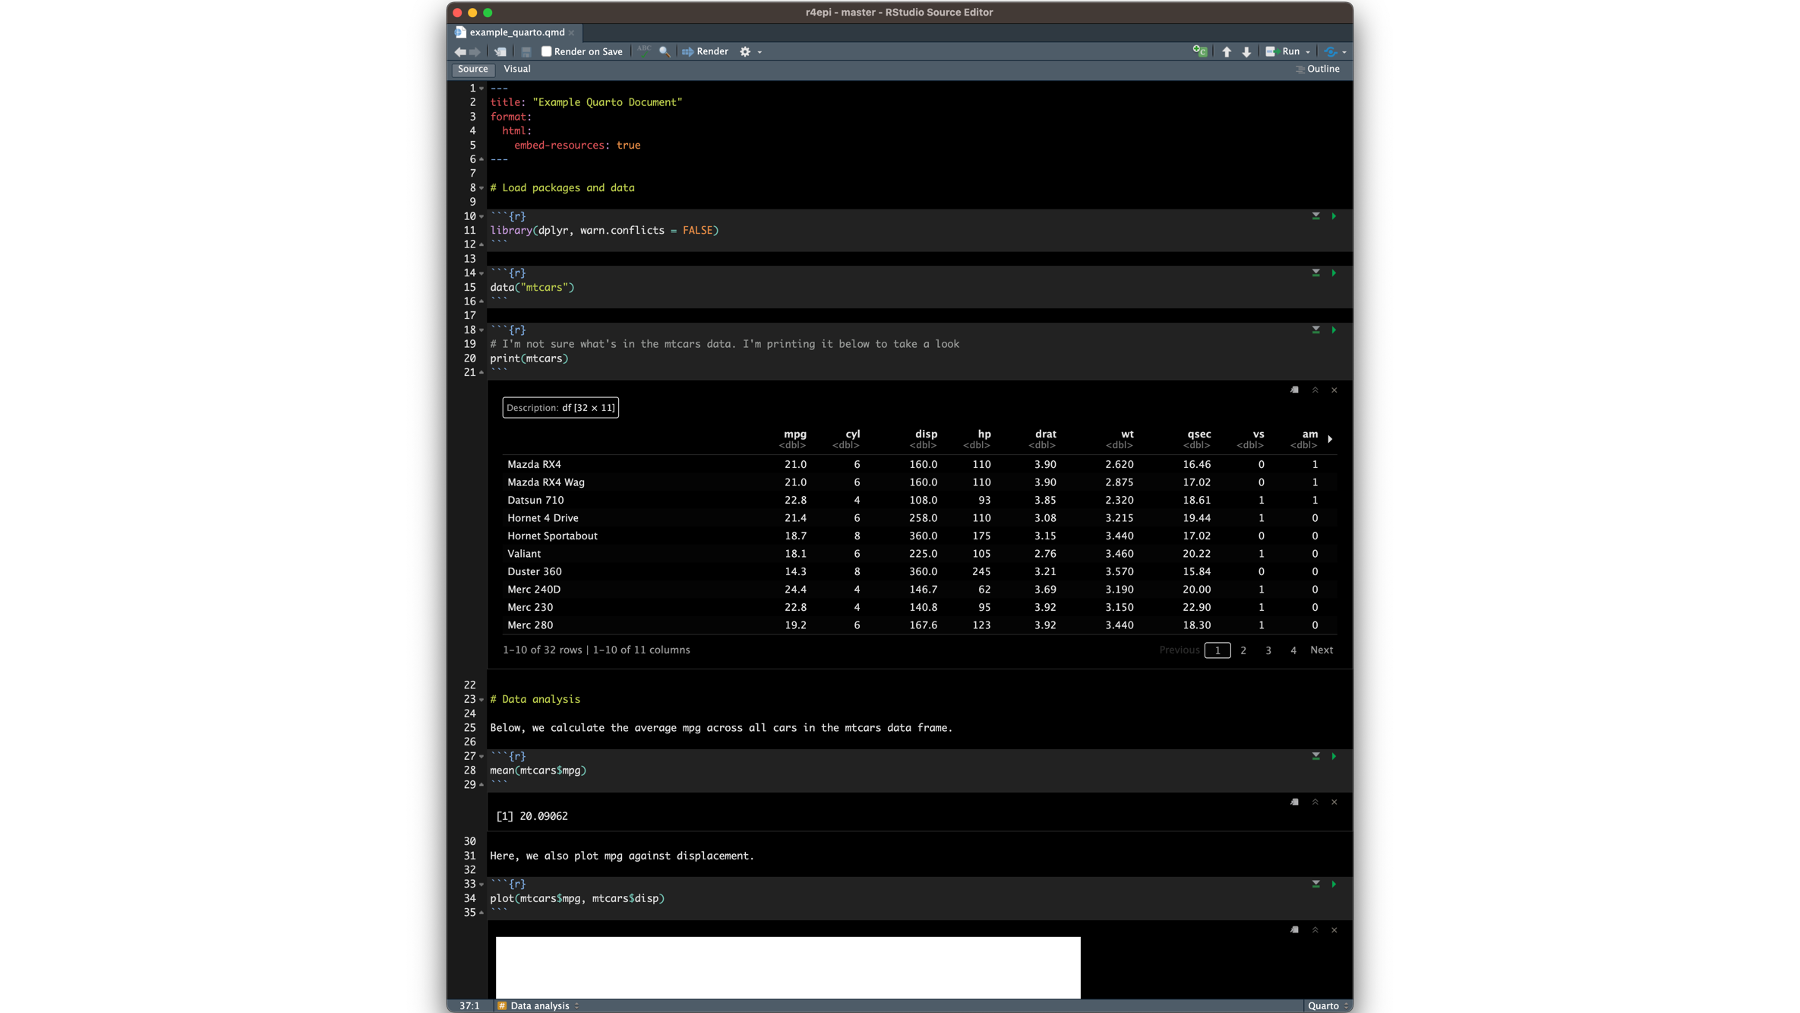Check spelling in the document
This screenshot has height=1013, width=1800.
point(644,51)
